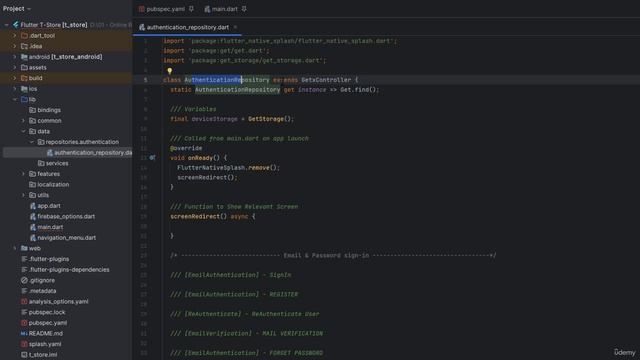
Task: Expand the .idea folder
Action: point(15,46)
